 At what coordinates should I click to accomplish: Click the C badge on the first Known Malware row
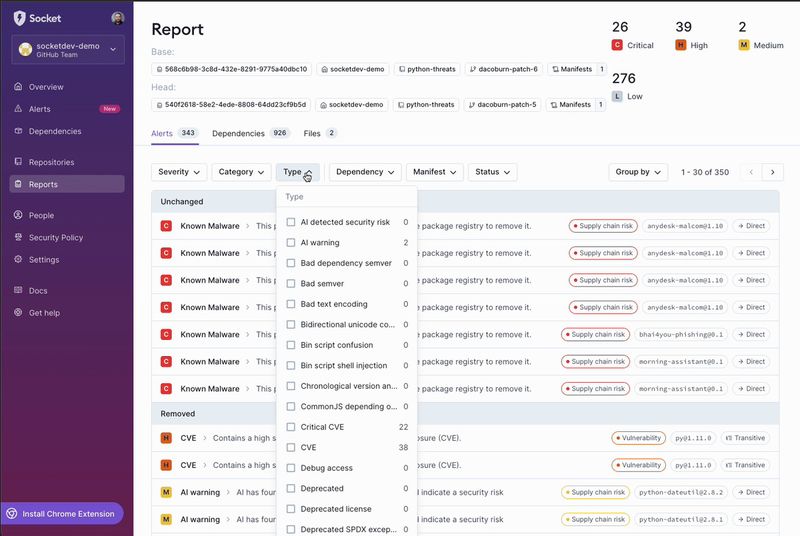166,226
